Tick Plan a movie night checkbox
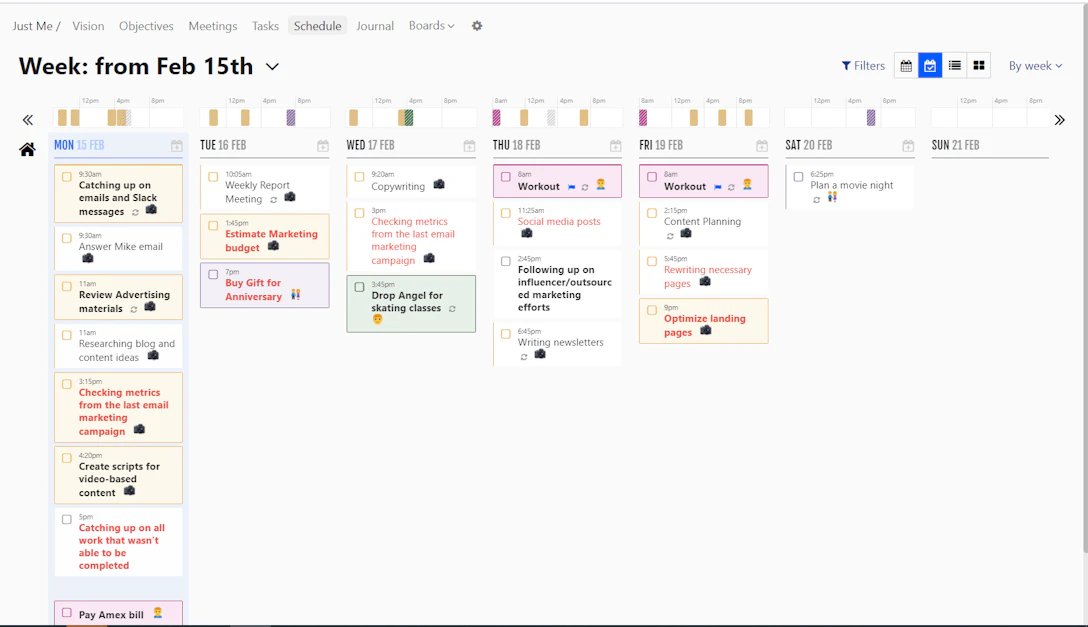Screen dimensions: 1088x627 798,177
